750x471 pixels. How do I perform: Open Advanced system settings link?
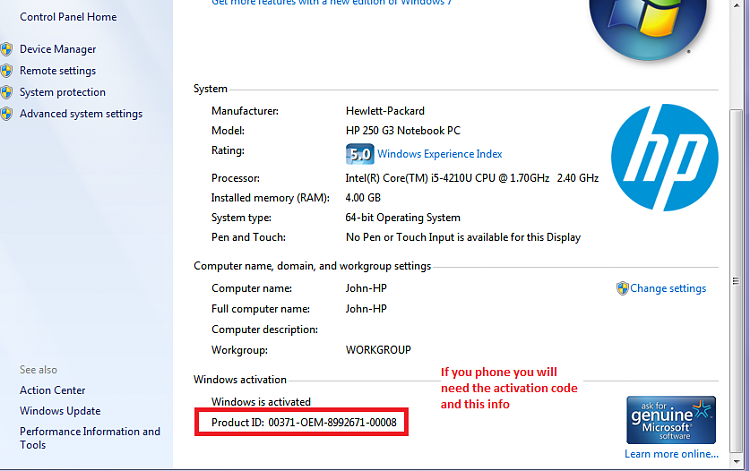tap(81, 114)
